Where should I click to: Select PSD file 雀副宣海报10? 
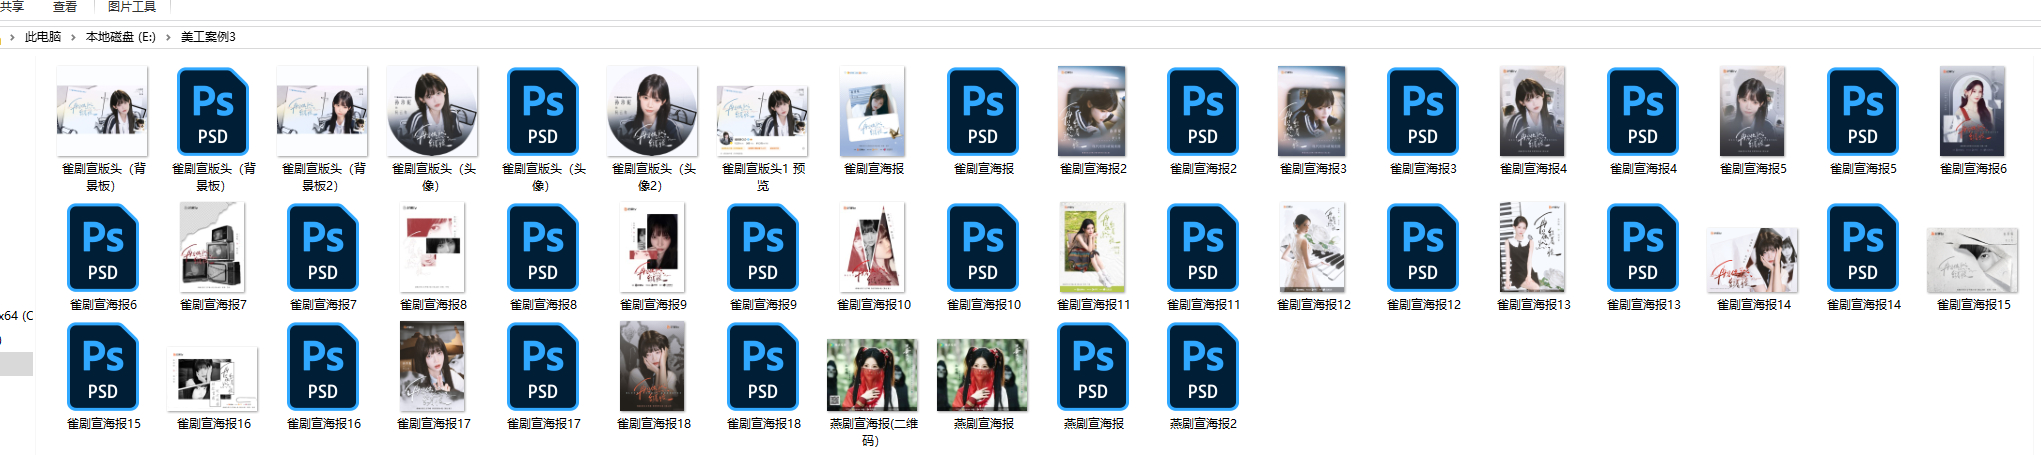982,247
